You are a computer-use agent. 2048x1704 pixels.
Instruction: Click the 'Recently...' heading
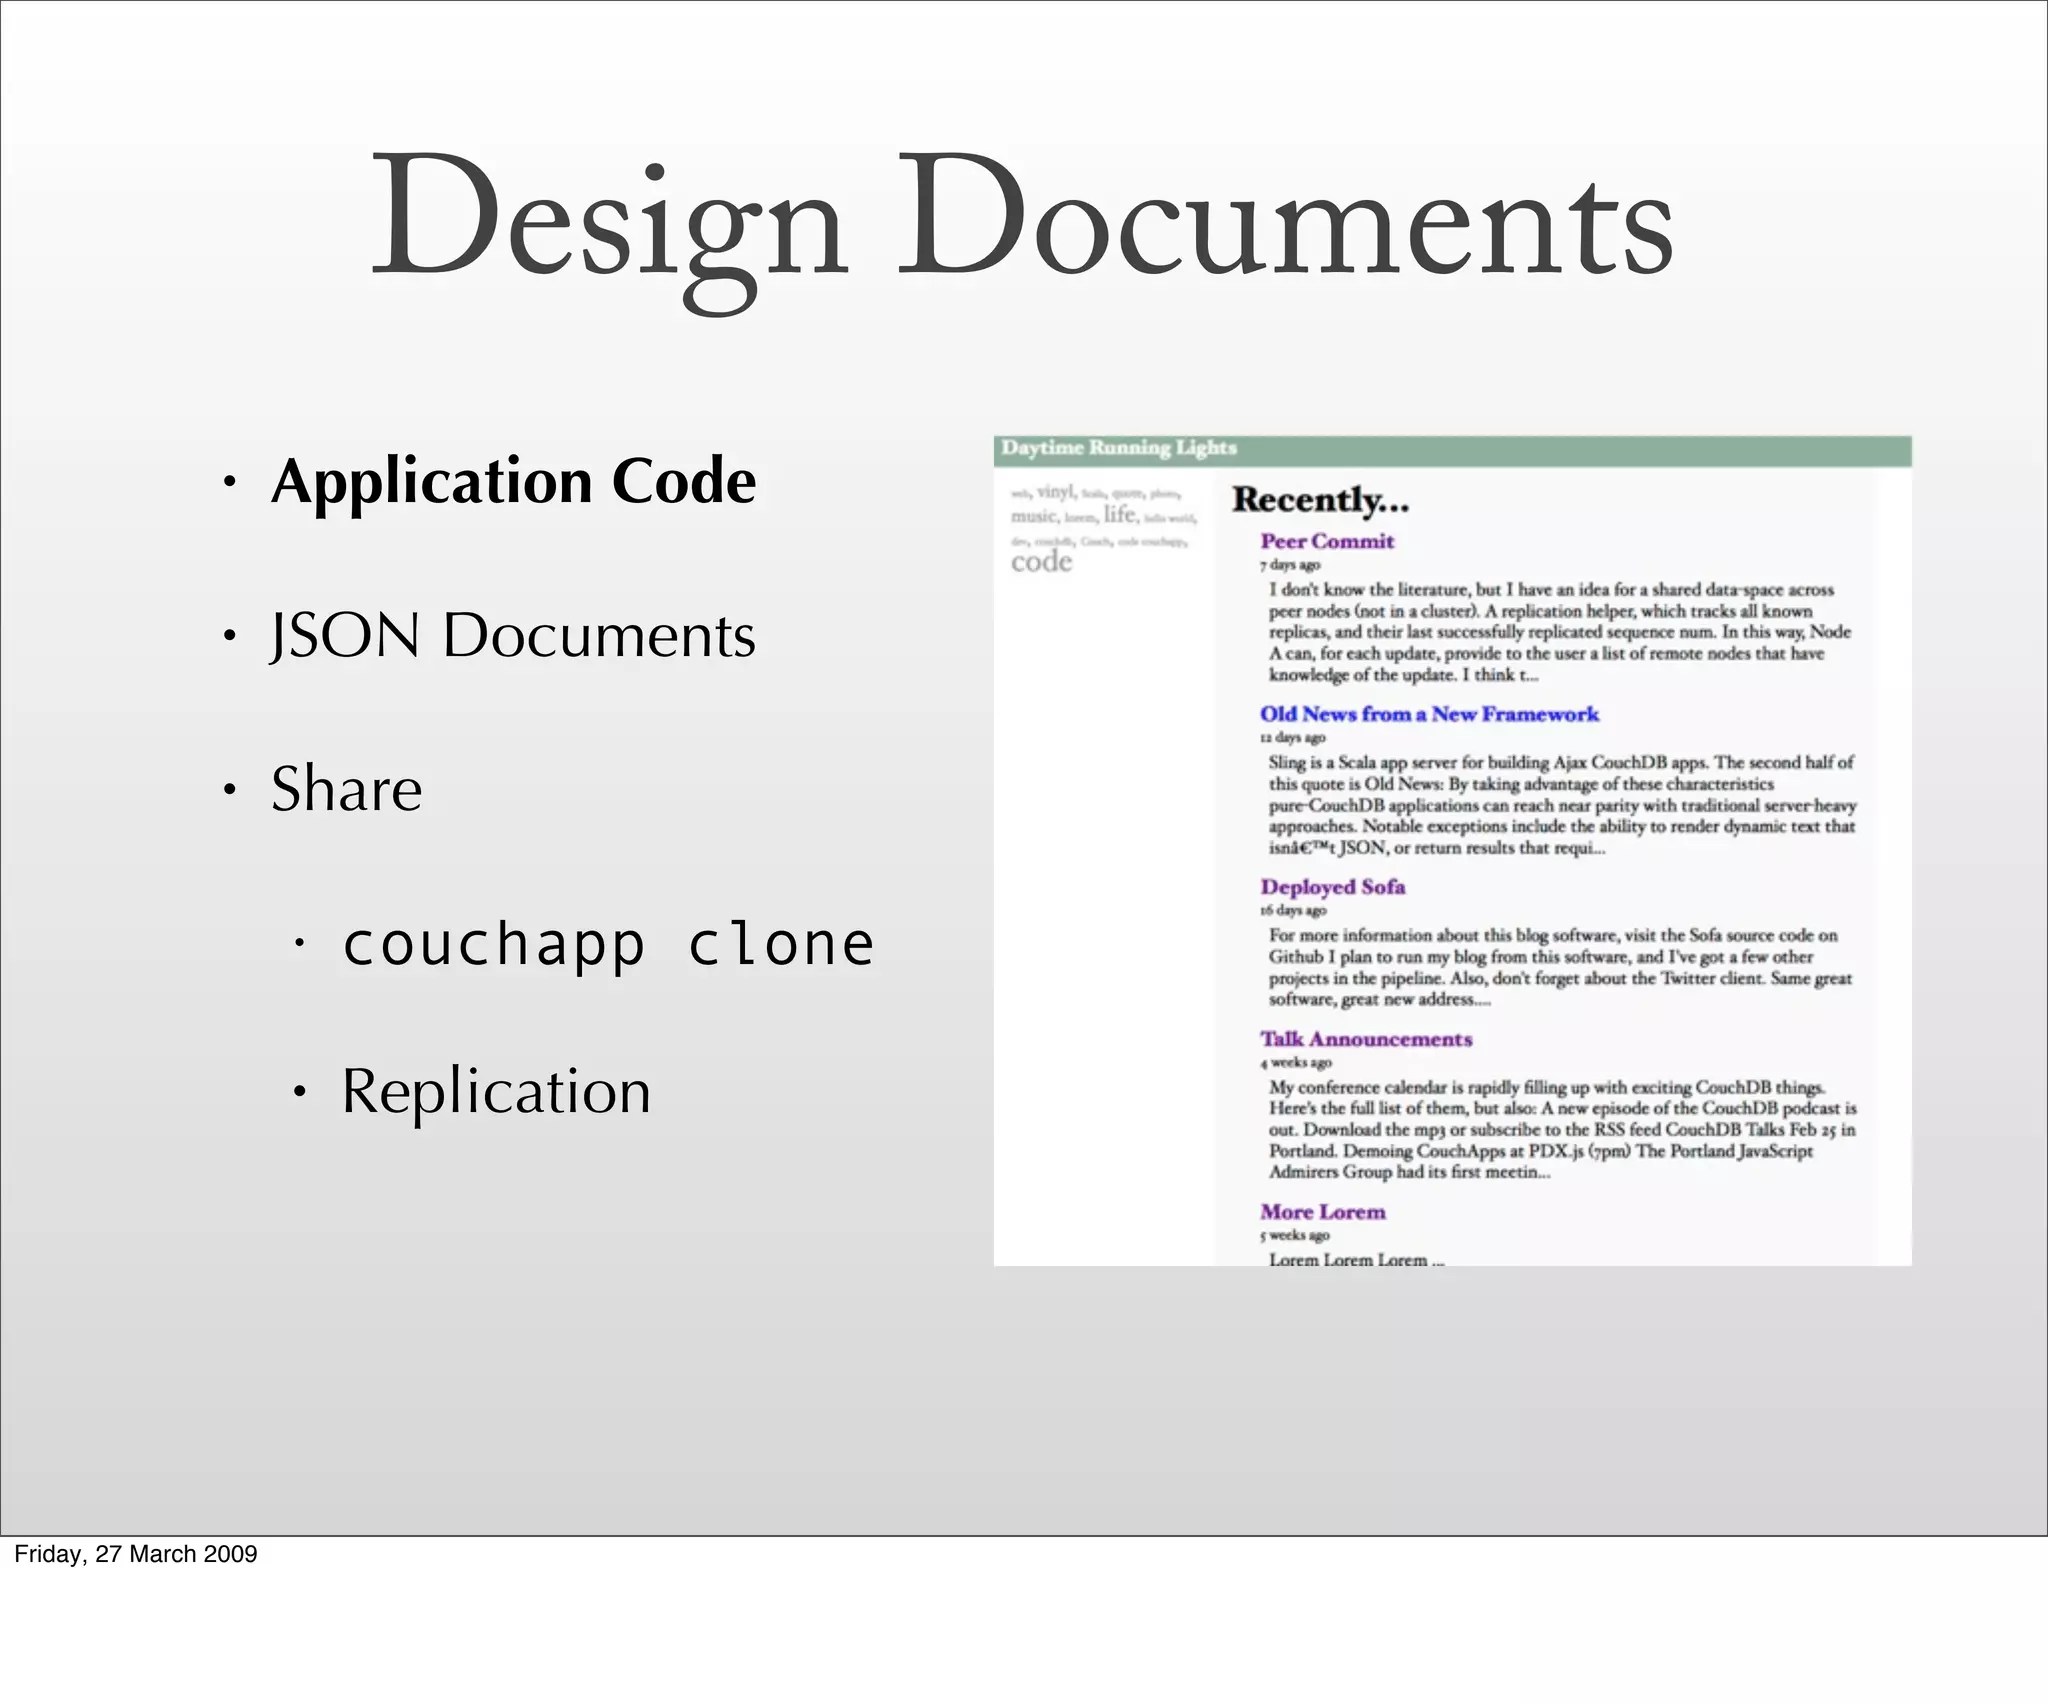coord(1320,499)
